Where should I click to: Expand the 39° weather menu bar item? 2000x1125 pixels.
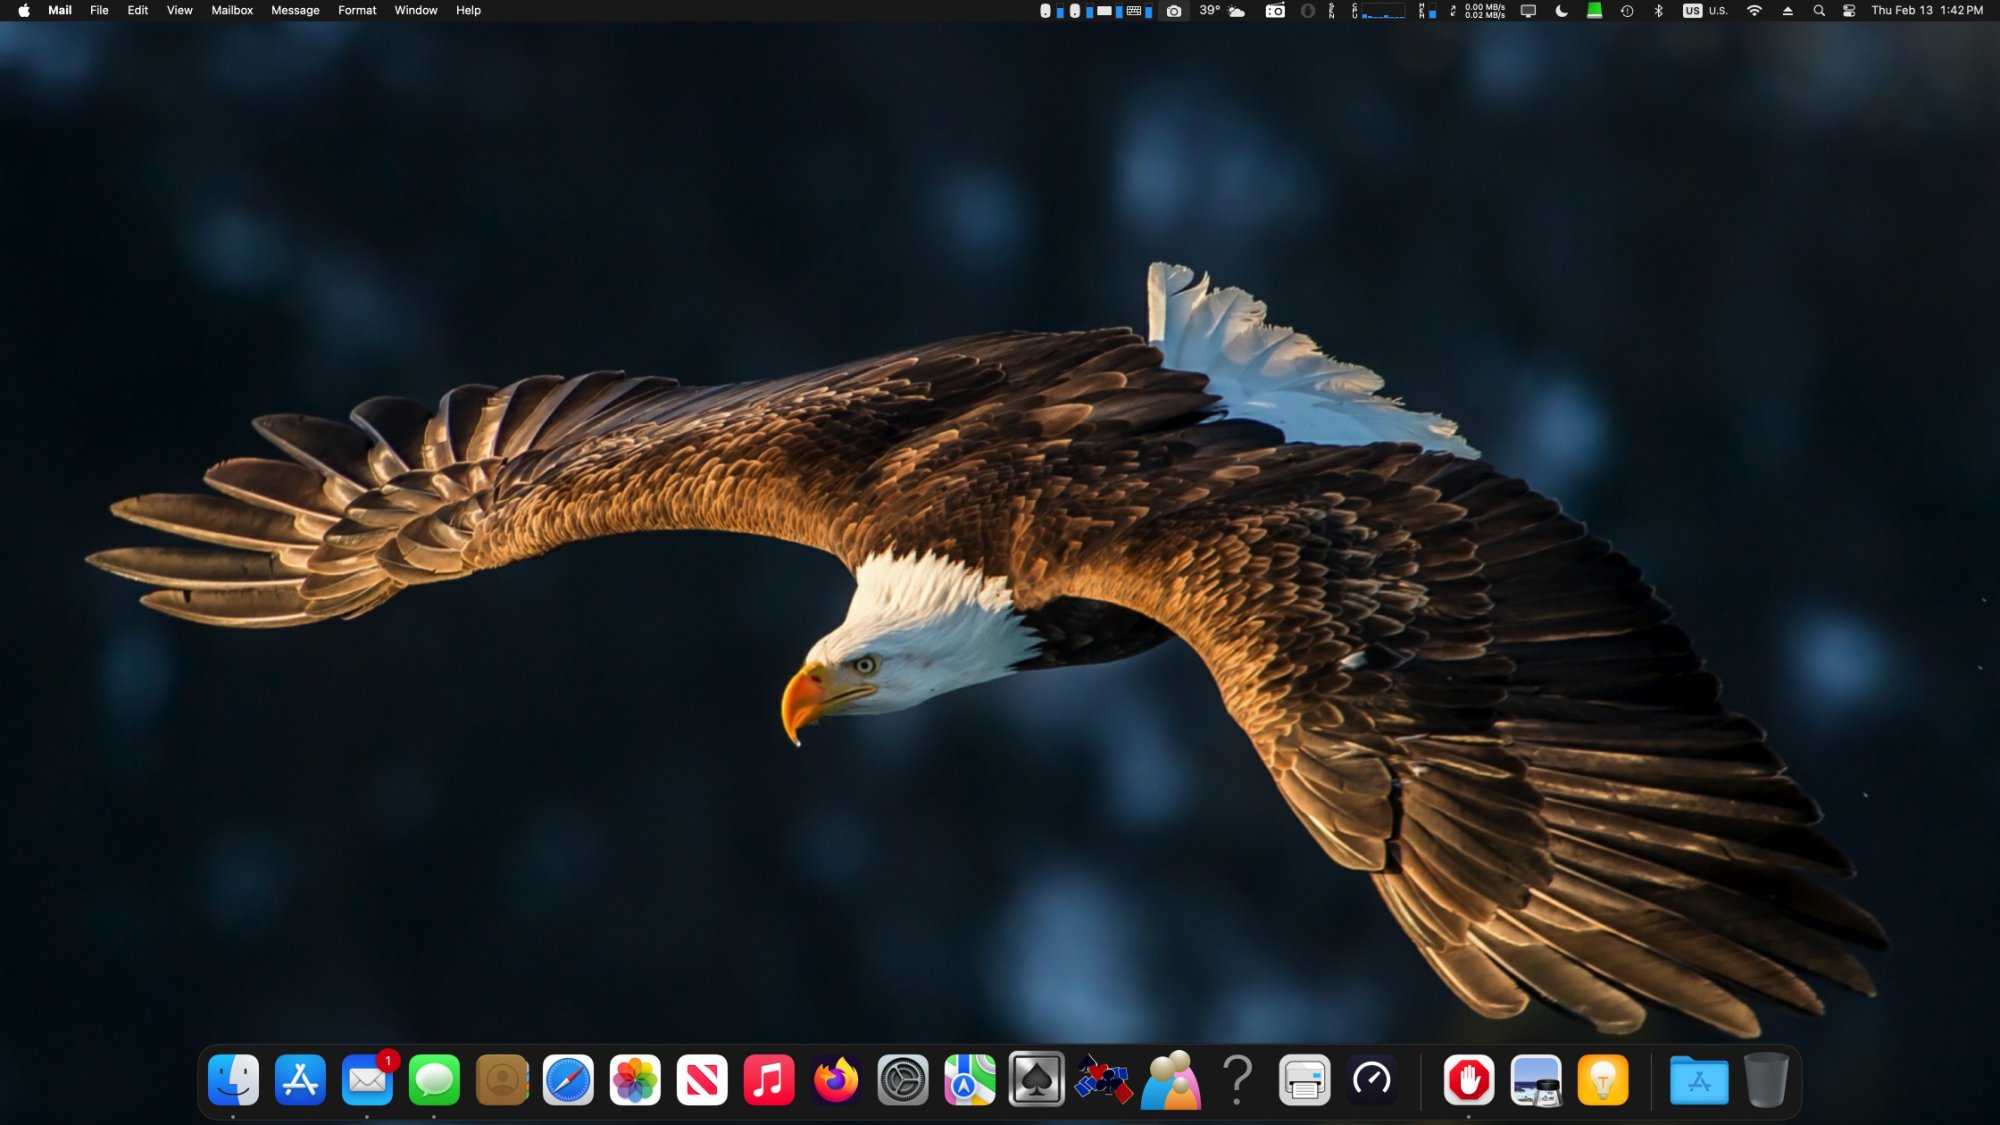1221,11
